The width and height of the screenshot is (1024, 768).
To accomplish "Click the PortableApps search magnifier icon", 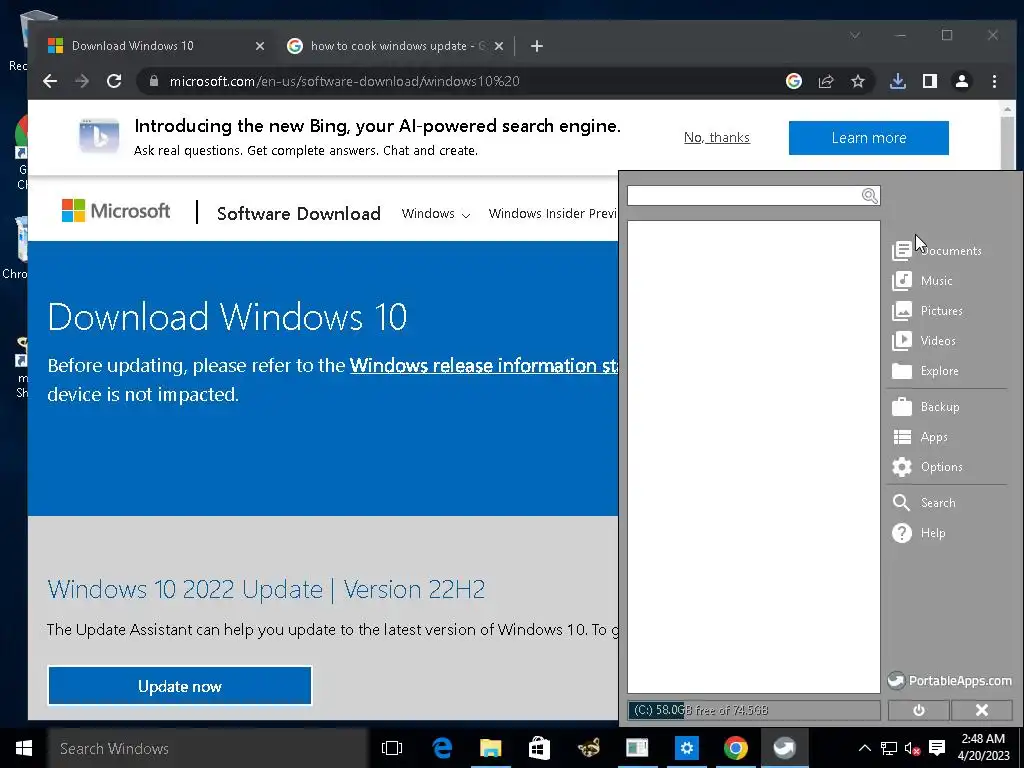I will click(869, 195).
